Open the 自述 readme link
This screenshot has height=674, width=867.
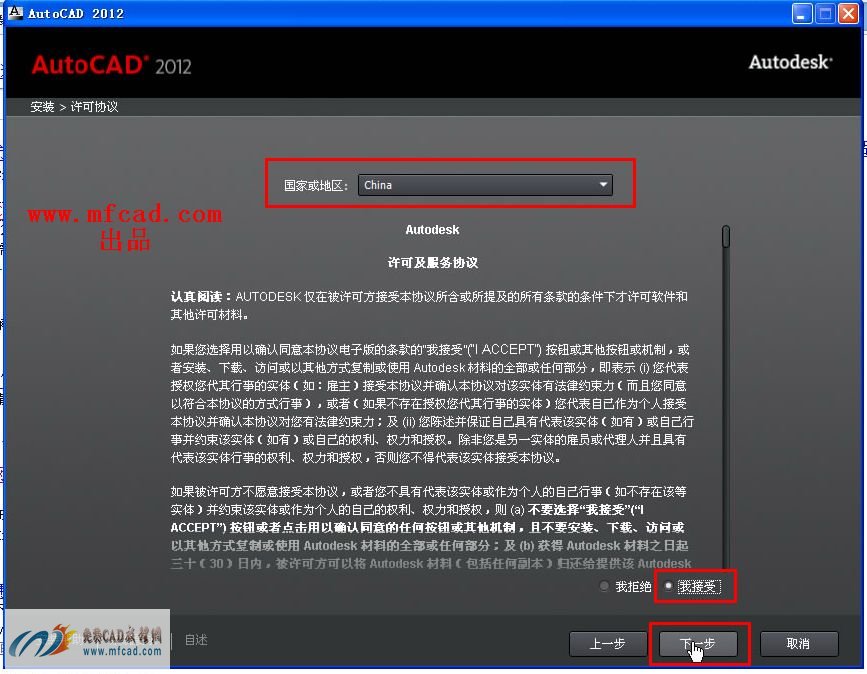click(196, 640)
